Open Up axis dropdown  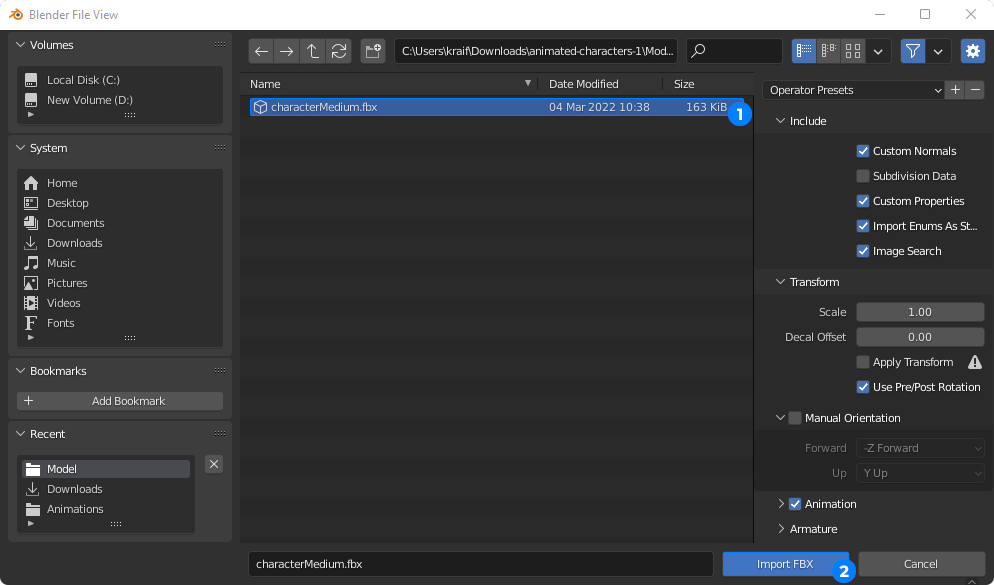point(920,473)
